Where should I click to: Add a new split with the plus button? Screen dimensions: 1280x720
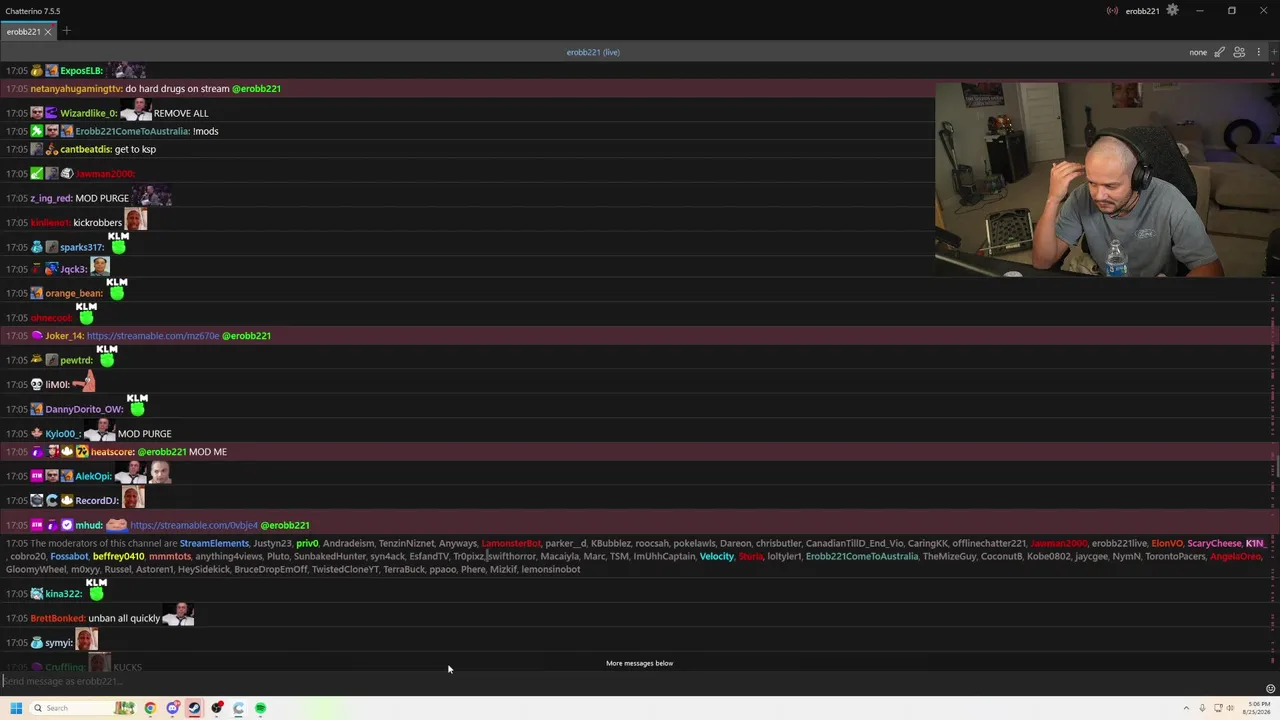click(1272, 52)
